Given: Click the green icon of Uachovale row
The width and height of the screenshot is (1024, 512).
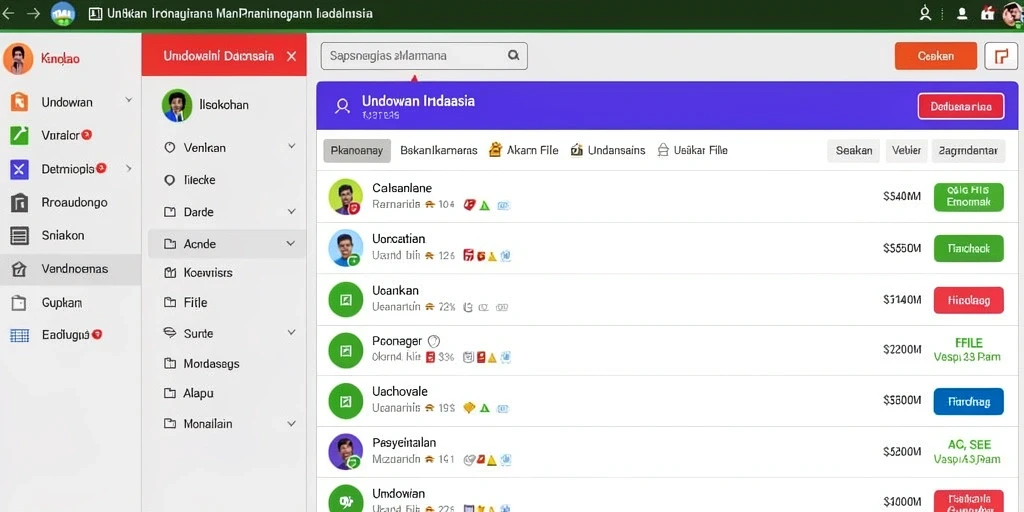Looking at the screenshot, I should click(346, 401).
